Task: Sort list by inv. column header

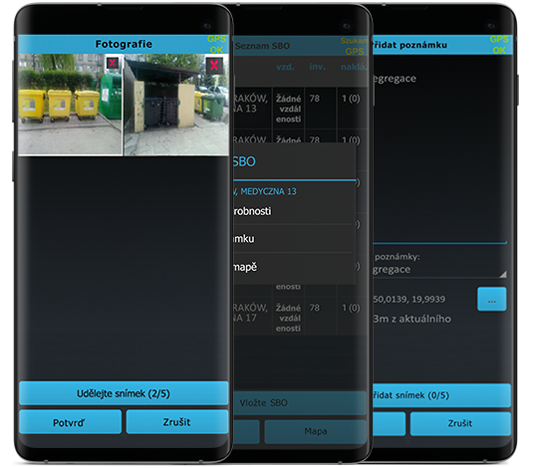Action: tap(317, 67)
